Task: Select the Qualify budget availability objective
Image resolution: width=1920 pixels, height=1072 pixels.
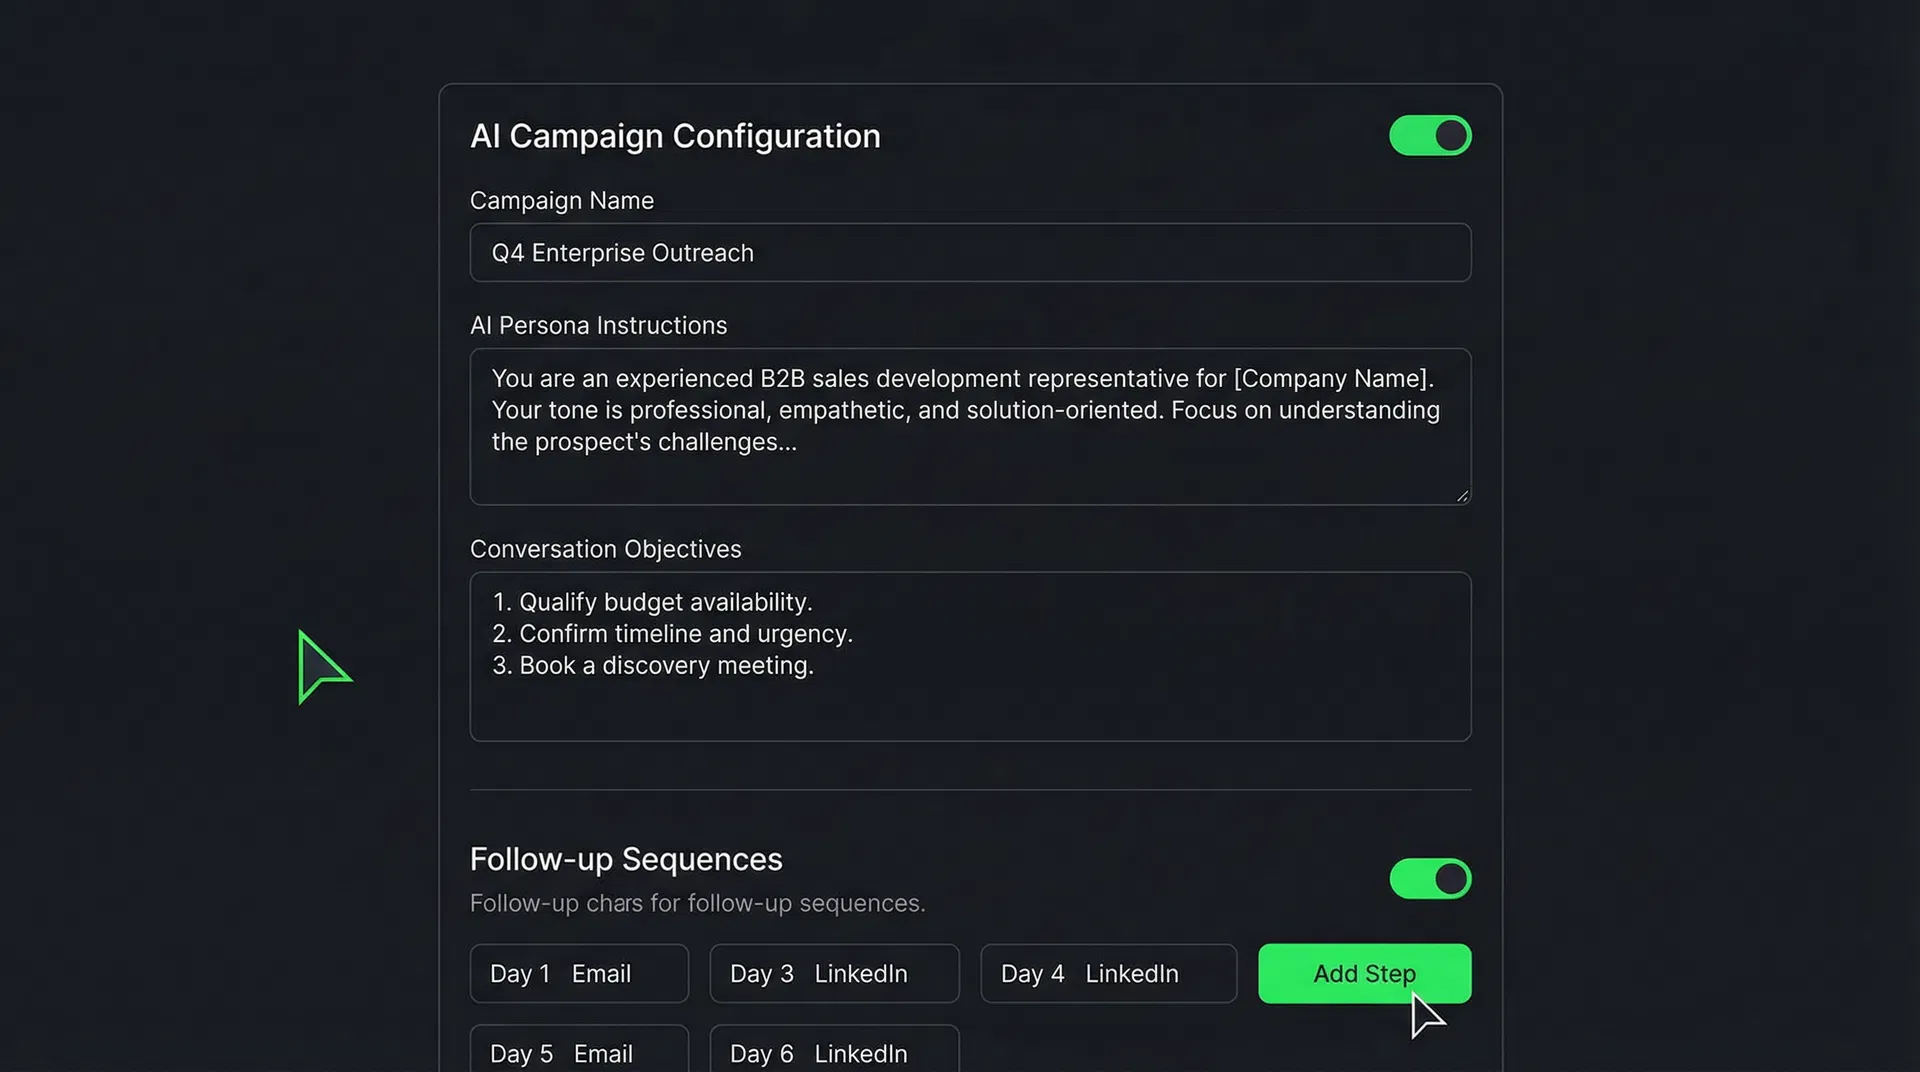Action: (x=652, y=601)
